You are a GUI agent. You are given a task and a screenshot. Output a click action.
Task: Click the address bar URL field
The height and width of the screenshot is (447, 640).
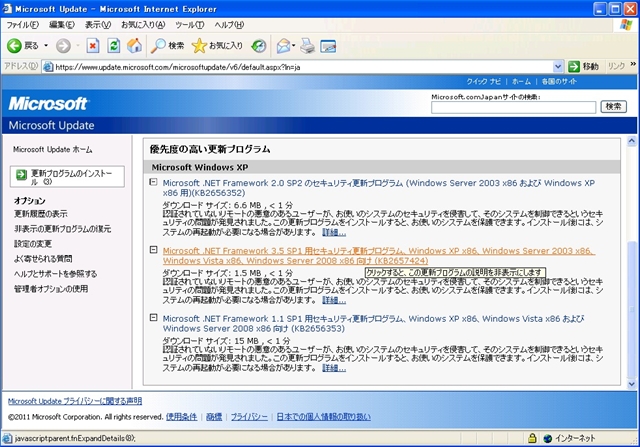[304, 67]
